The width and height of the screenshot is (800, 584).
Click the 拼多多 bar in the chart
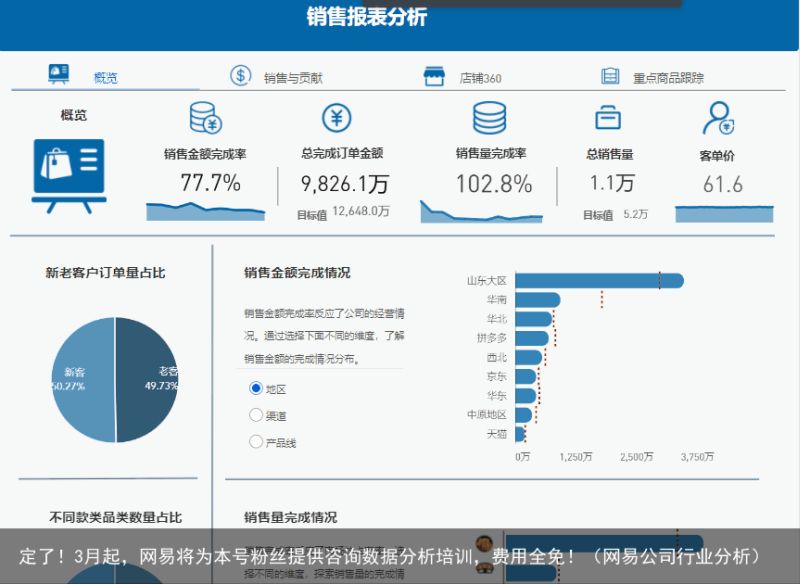click(532, 338)
